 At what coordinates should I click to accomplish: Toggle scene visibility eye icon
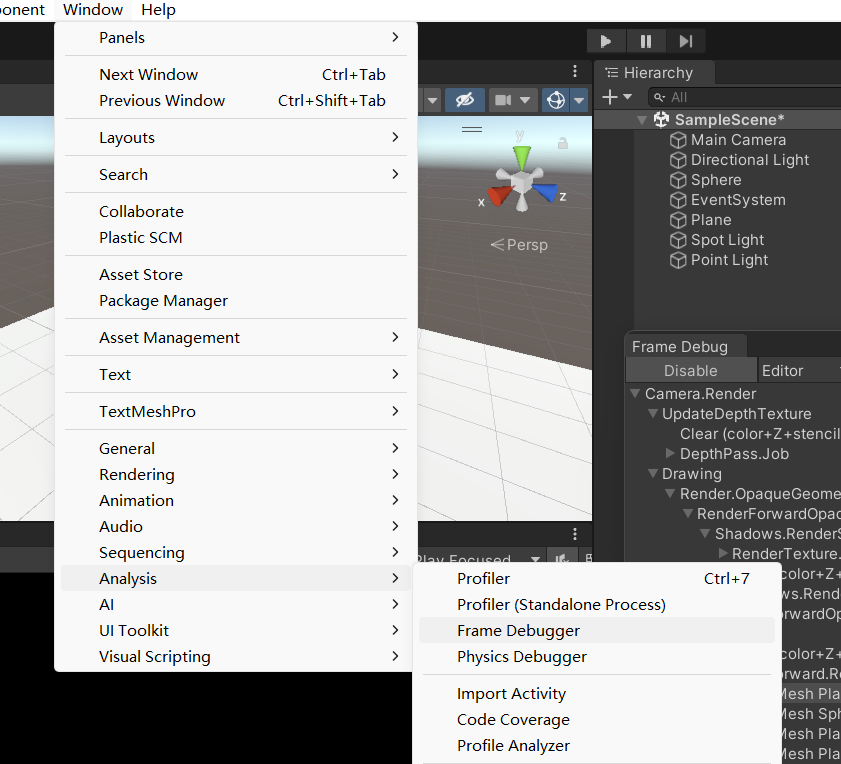pyautogui.click(x=464, y=100)
